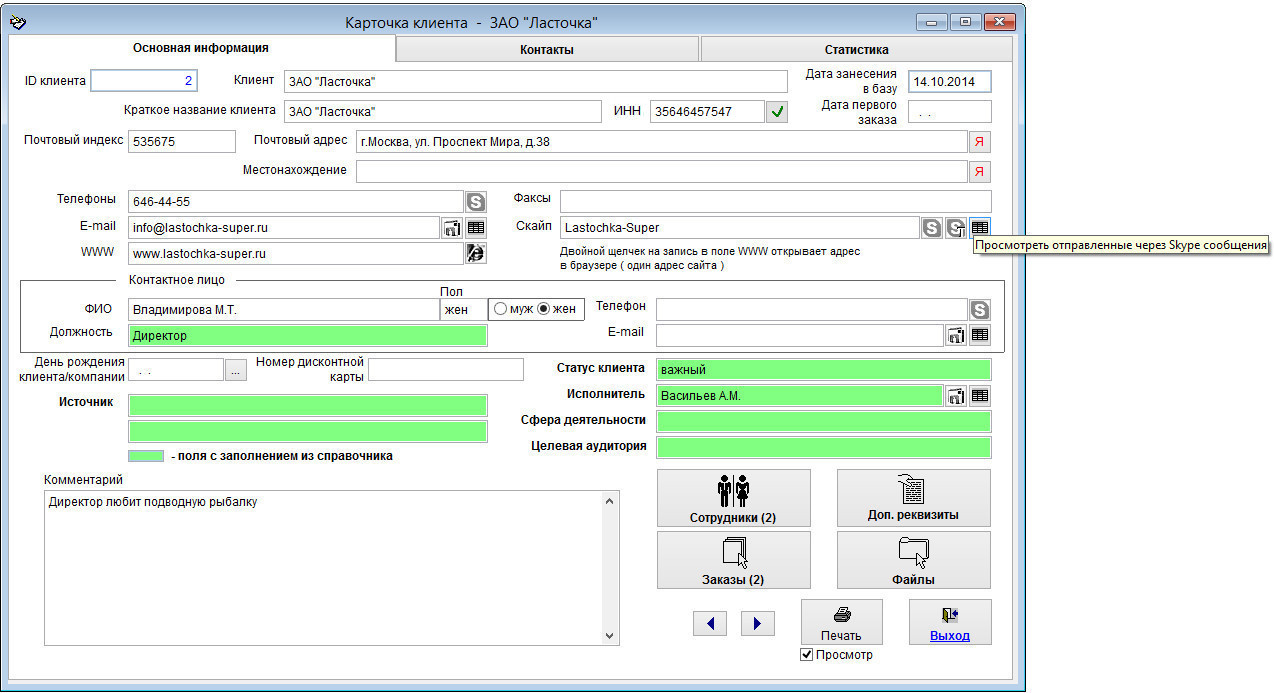Open birthday date picker ellipsis button
This screenshot has width=1274, height=693.
pyautogui.click(x=235, y=370)
